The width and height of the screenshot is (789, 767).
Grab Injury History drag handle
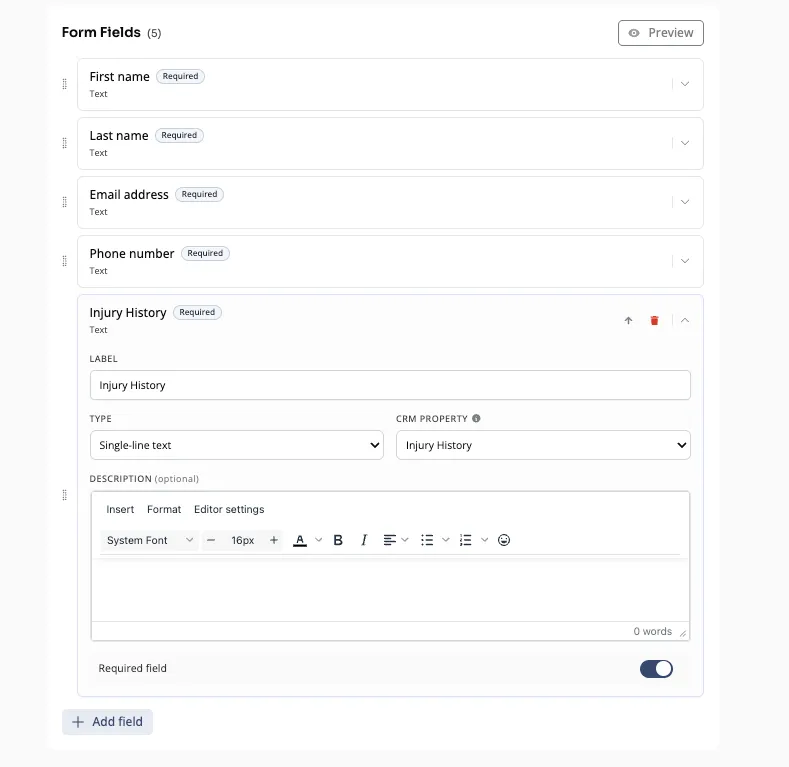coord(64,495)
